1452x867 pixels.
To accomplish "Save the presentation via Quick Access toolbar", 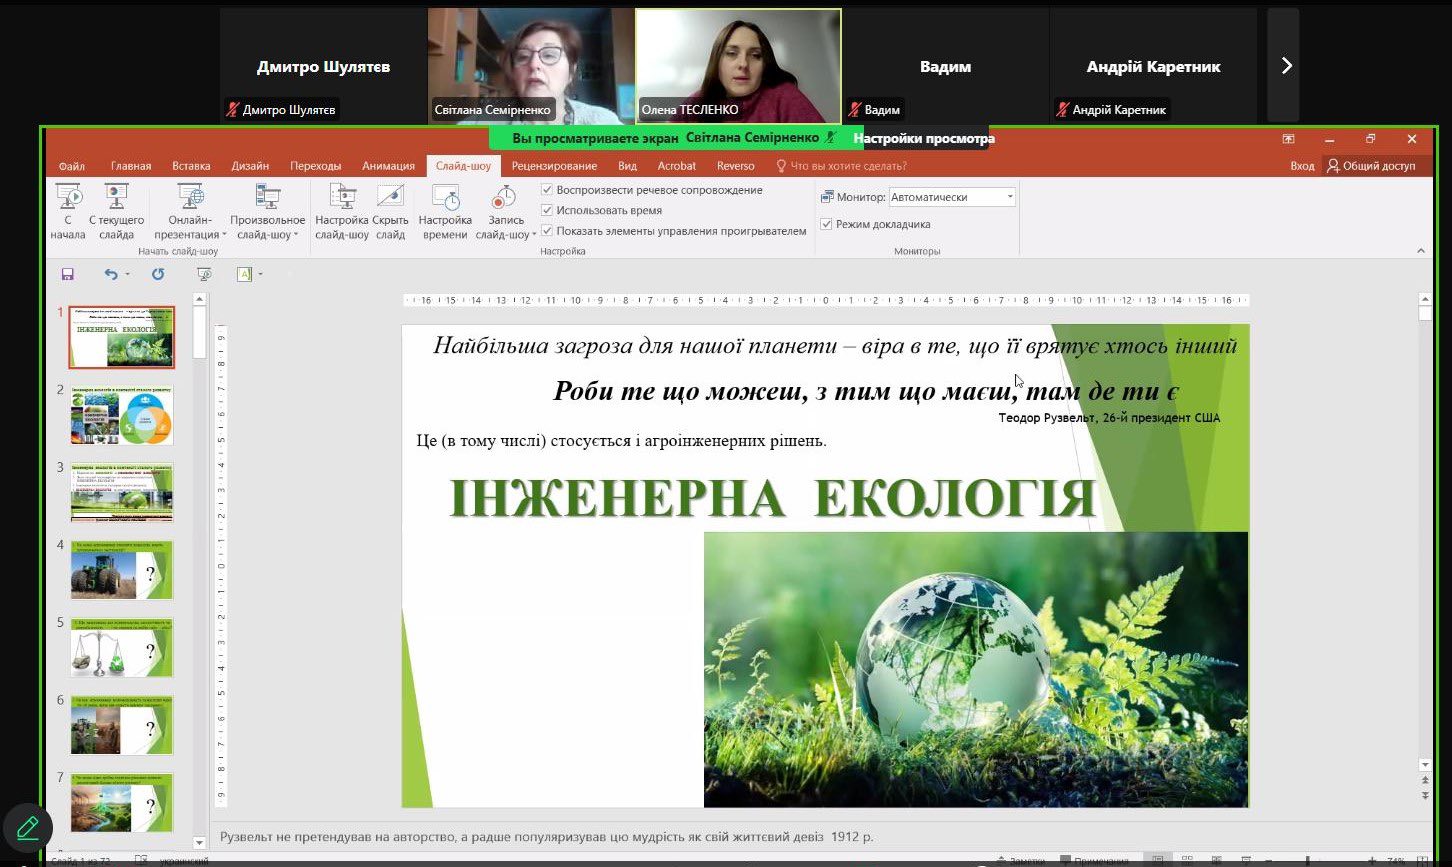I will [67, 273].
